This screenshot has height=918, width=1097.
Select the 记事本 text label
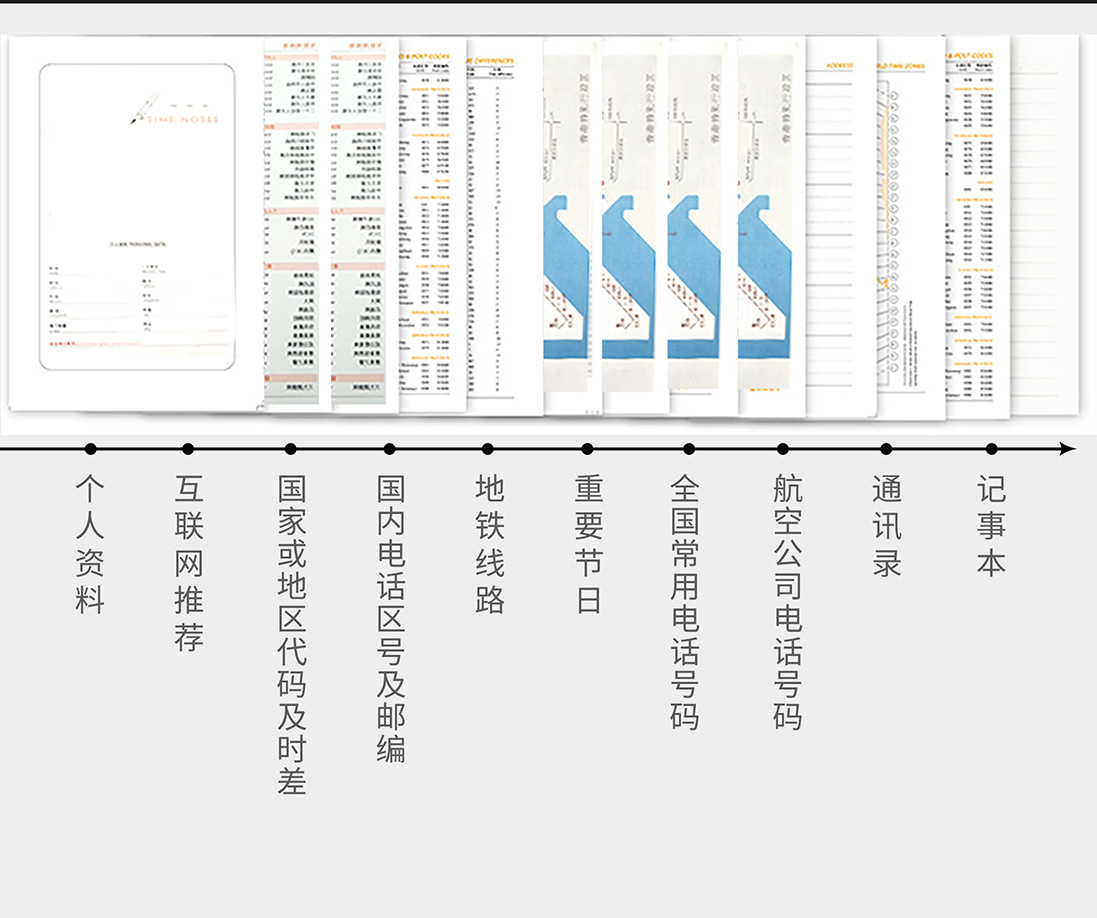[991, 526]
